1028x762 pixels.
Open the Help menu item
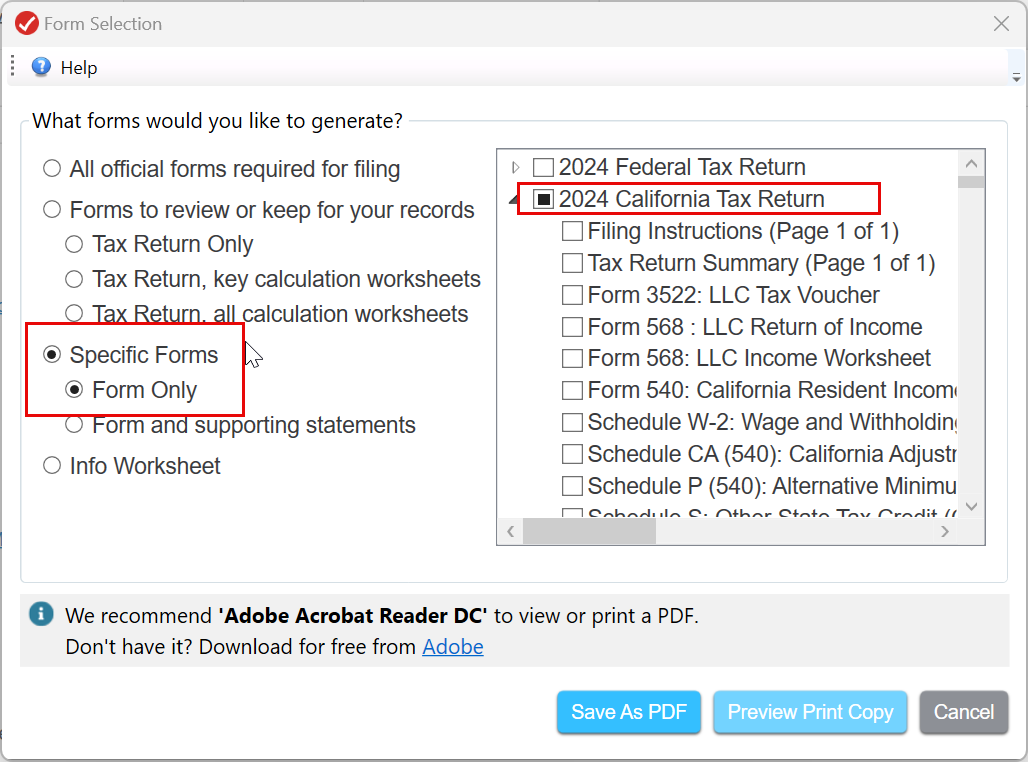coord(79,68)
